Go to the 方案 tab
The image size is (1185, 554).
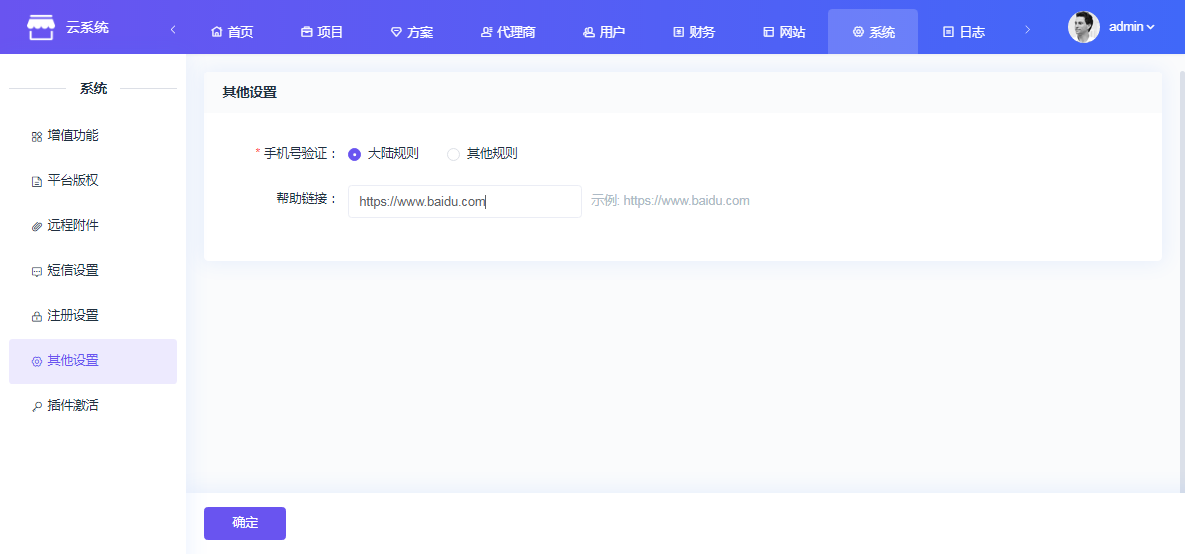tap(412, 32)
